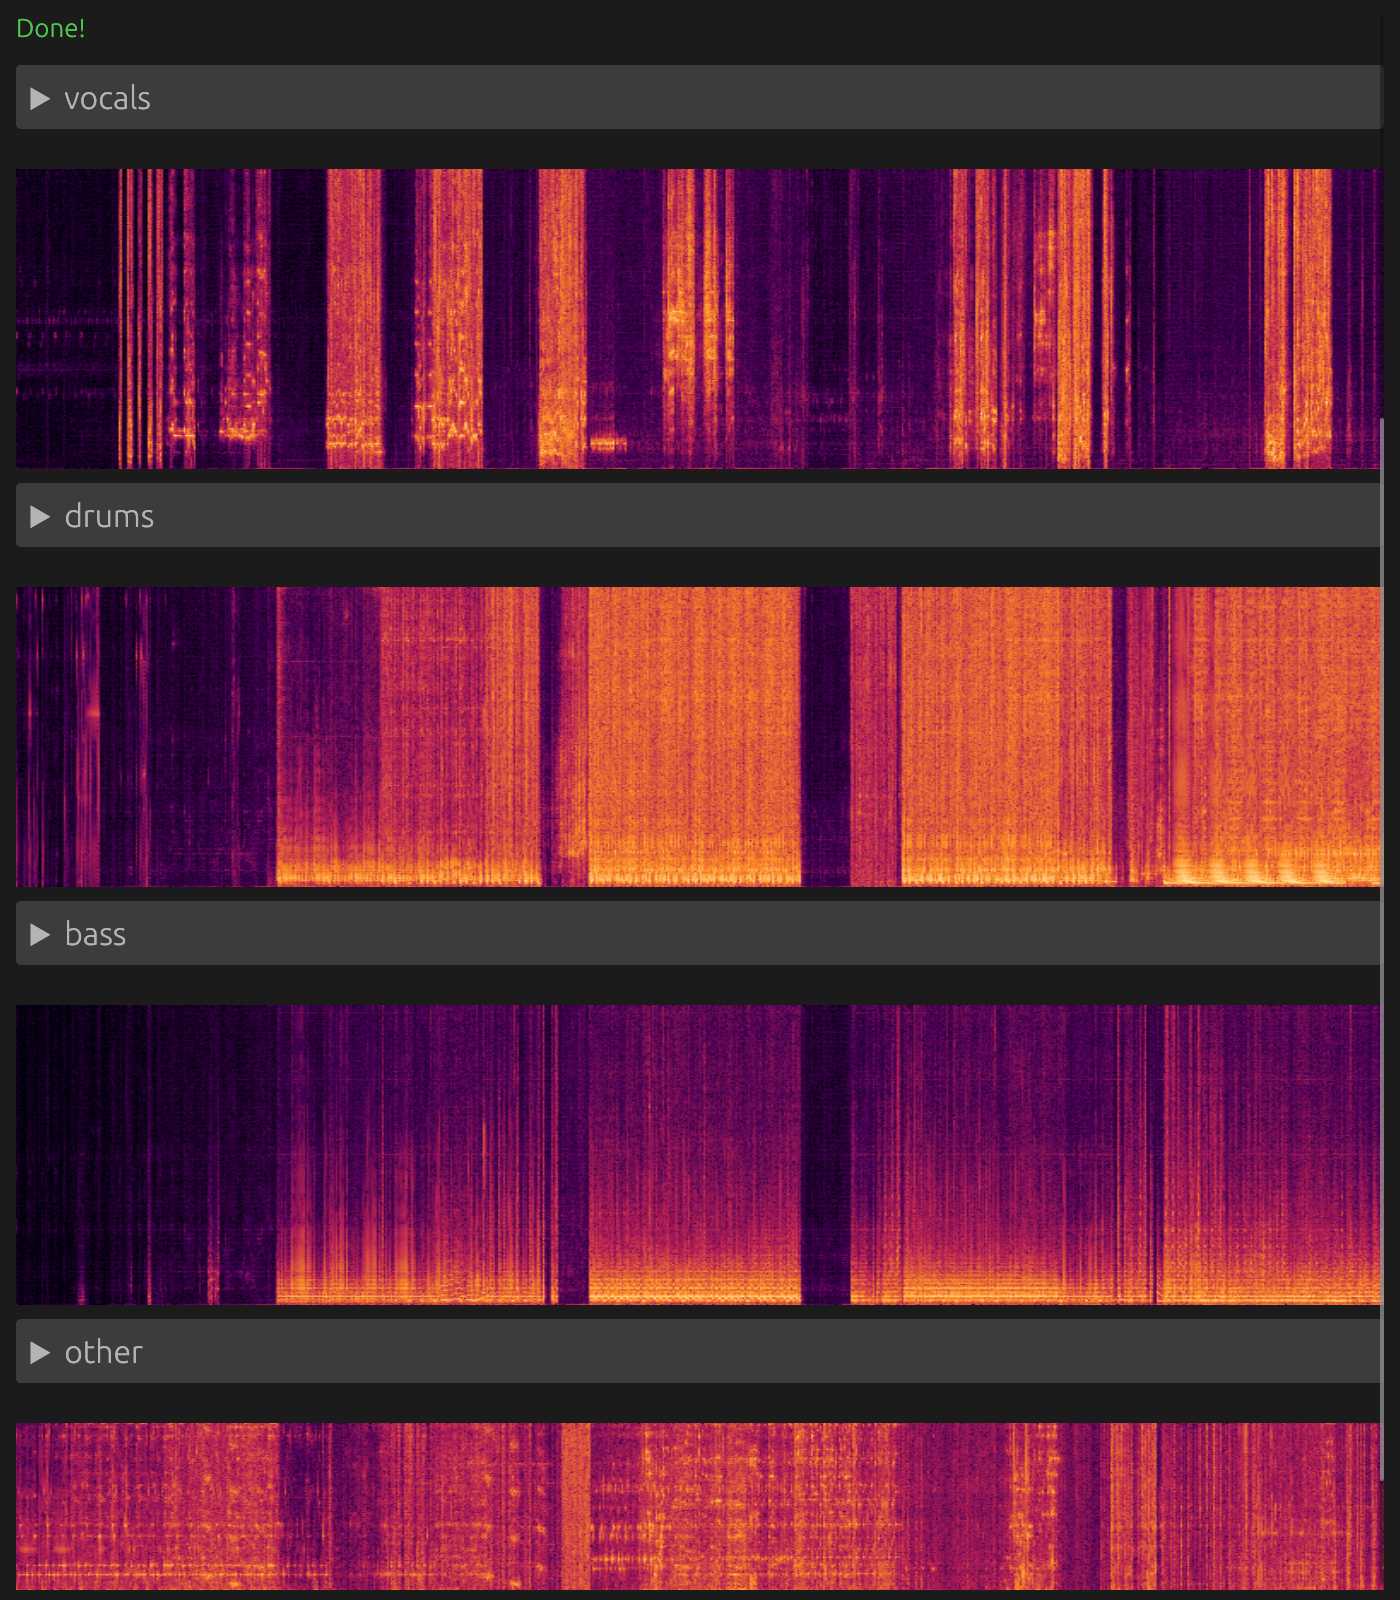Open the other stem spectrogram image
The width and height of the screenshot is (1400, 1600).
698,1506
